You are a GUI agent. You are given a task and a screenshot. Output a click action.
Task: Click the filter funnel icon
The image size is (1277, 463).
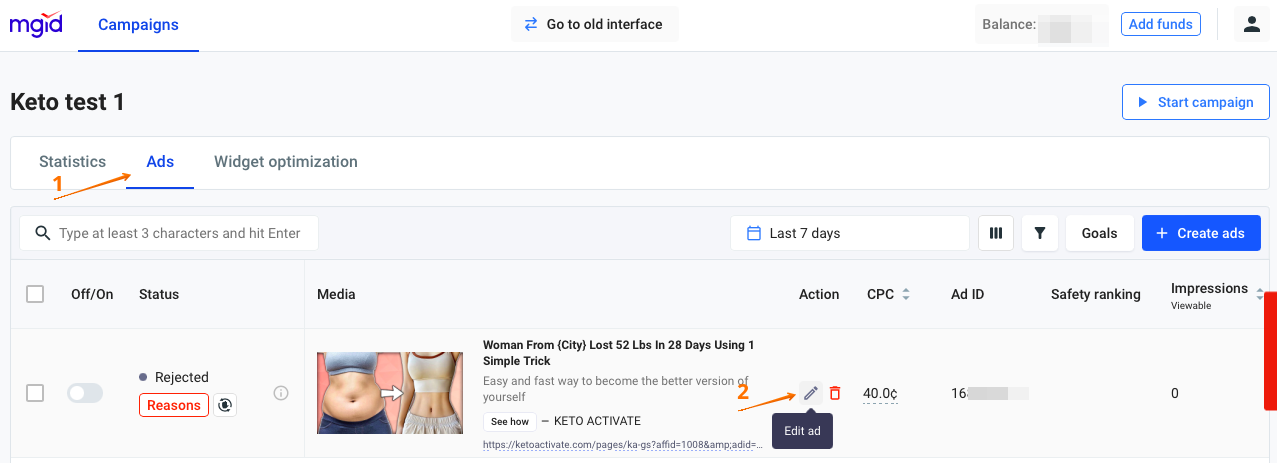[1040, 233]
